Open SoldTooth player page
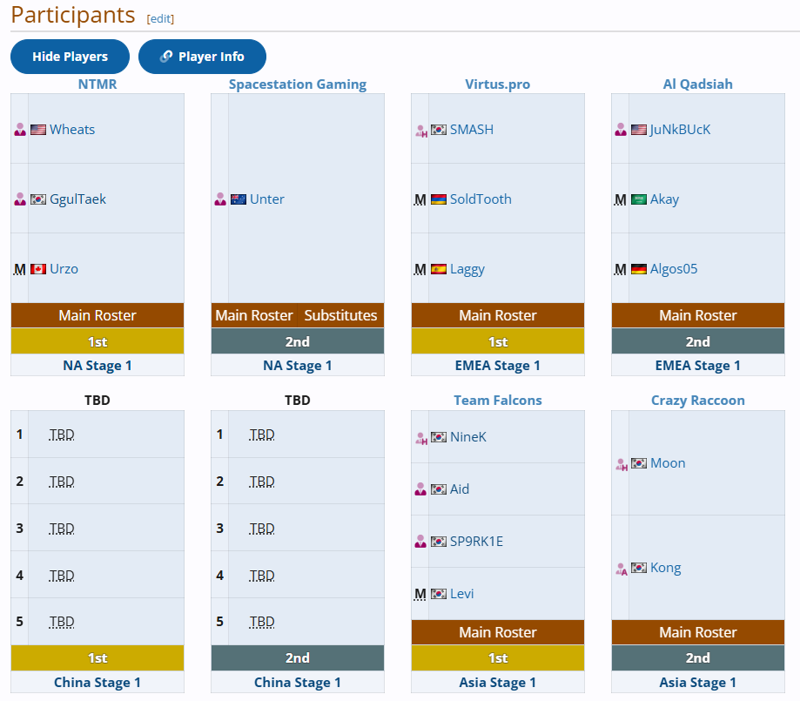 tap(480, 199)
